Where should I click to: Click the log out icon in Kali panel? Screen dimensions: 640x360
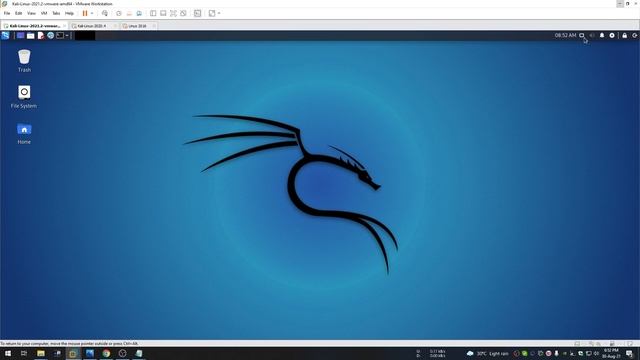tap(635, 36)
